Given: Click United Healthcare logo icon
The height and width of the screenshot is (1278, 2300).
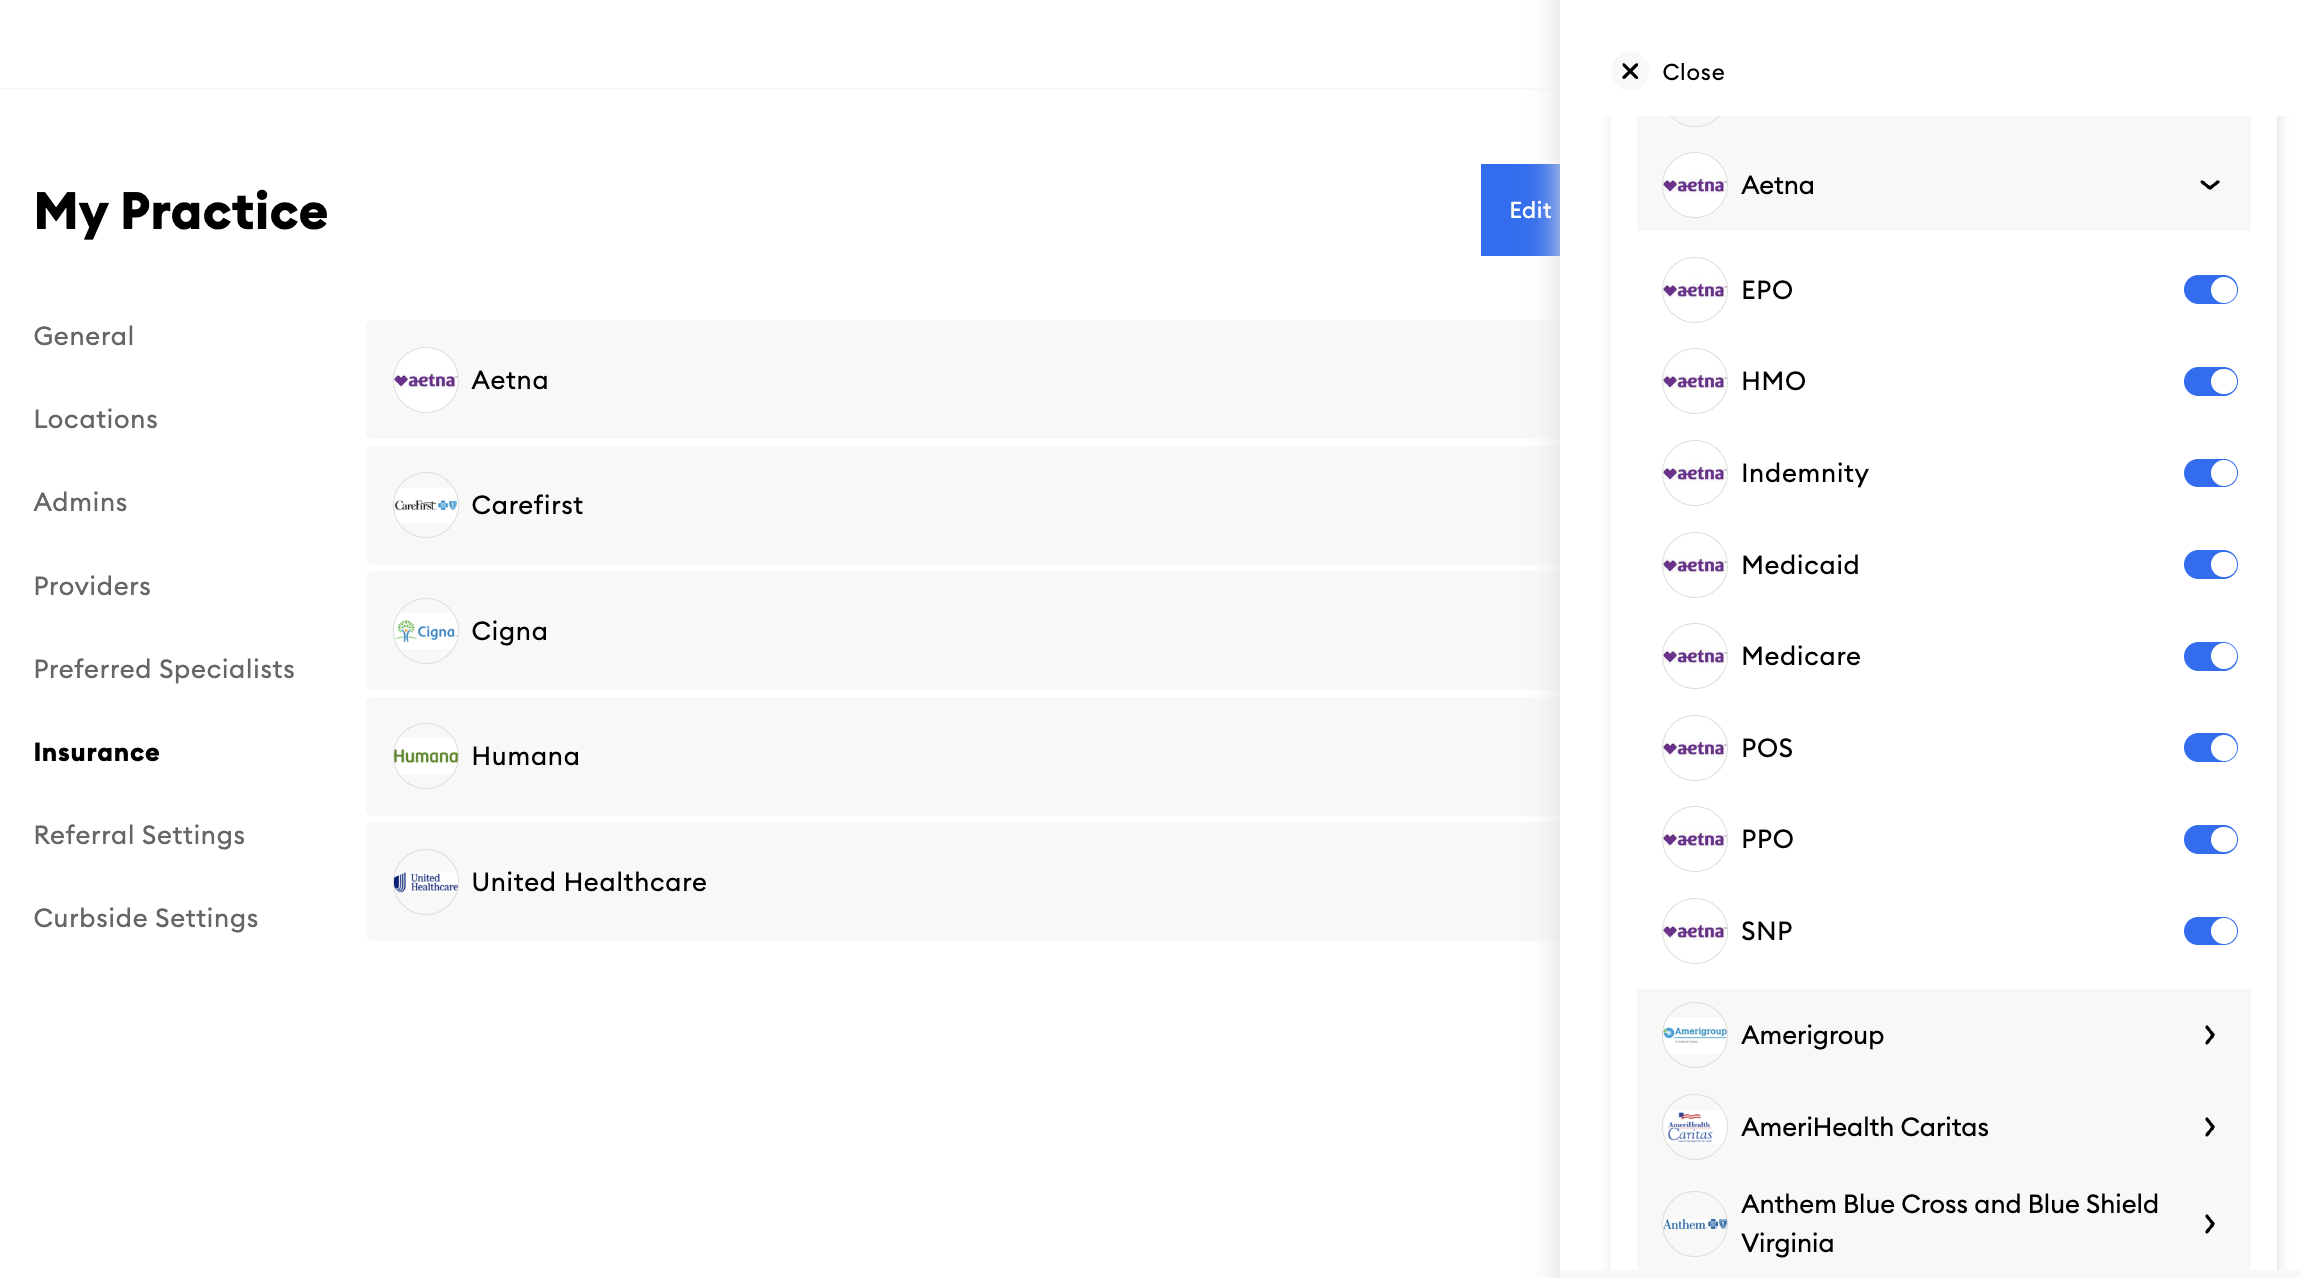Looking at the screenshot, I should pos(425,882).
